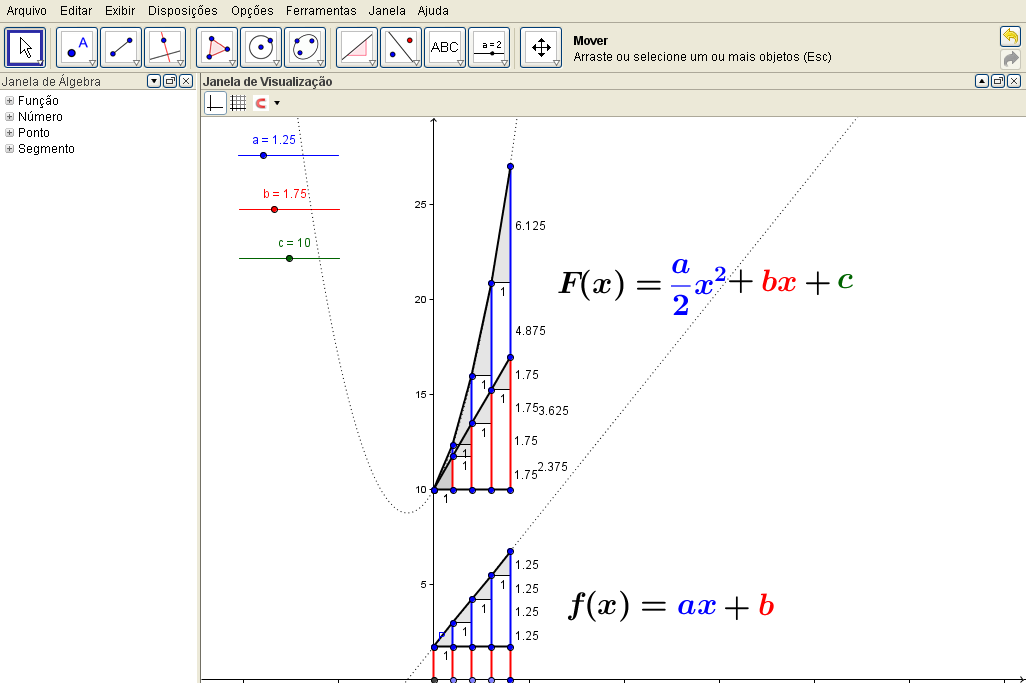Open the point capturing dropdown arrow
Screen dimensions: 1026x683
pyautogui.click(x=277, y=103)
